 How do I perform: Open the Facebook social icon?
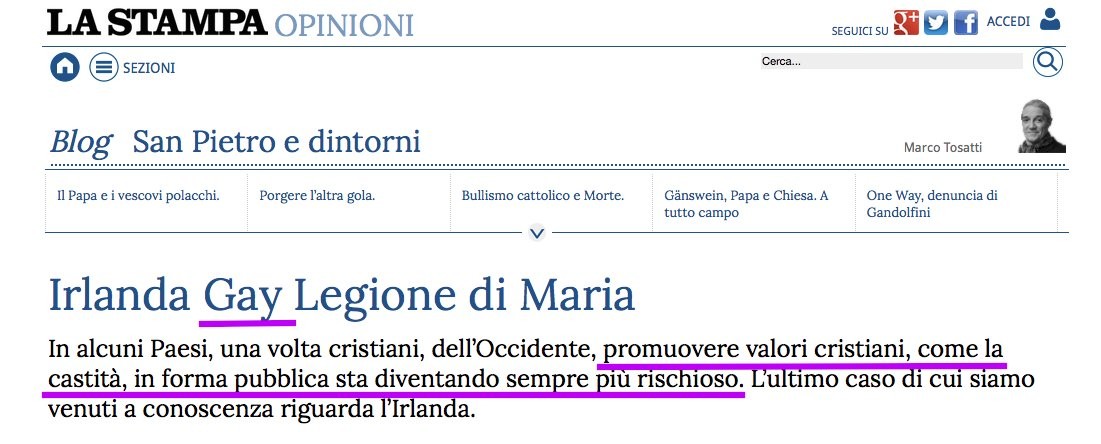[965, 22]
